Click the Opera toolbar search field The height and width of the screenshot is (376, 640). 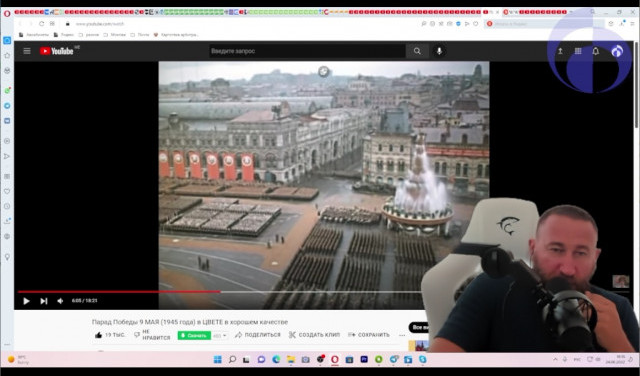click(544, 24)
